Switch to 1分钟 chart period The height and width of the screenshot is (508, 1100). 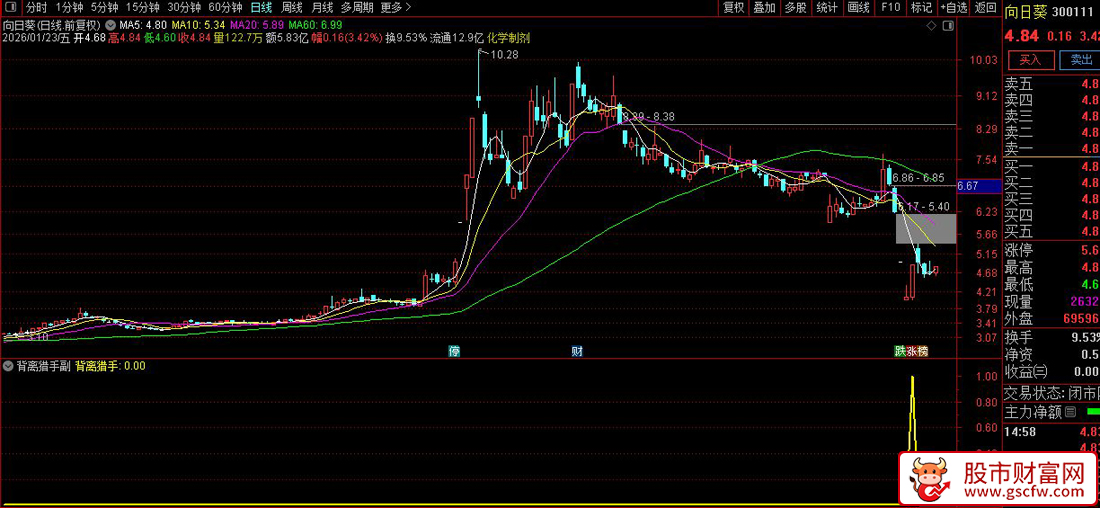69,8
